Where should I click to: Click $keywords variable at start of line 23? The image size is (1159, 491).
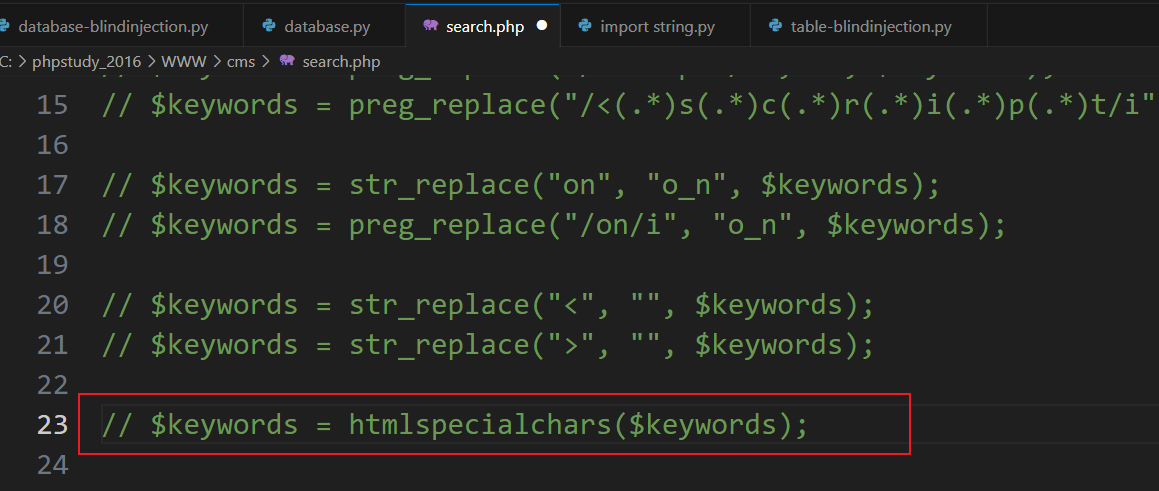pyautogui.click(x=224, y=424)
